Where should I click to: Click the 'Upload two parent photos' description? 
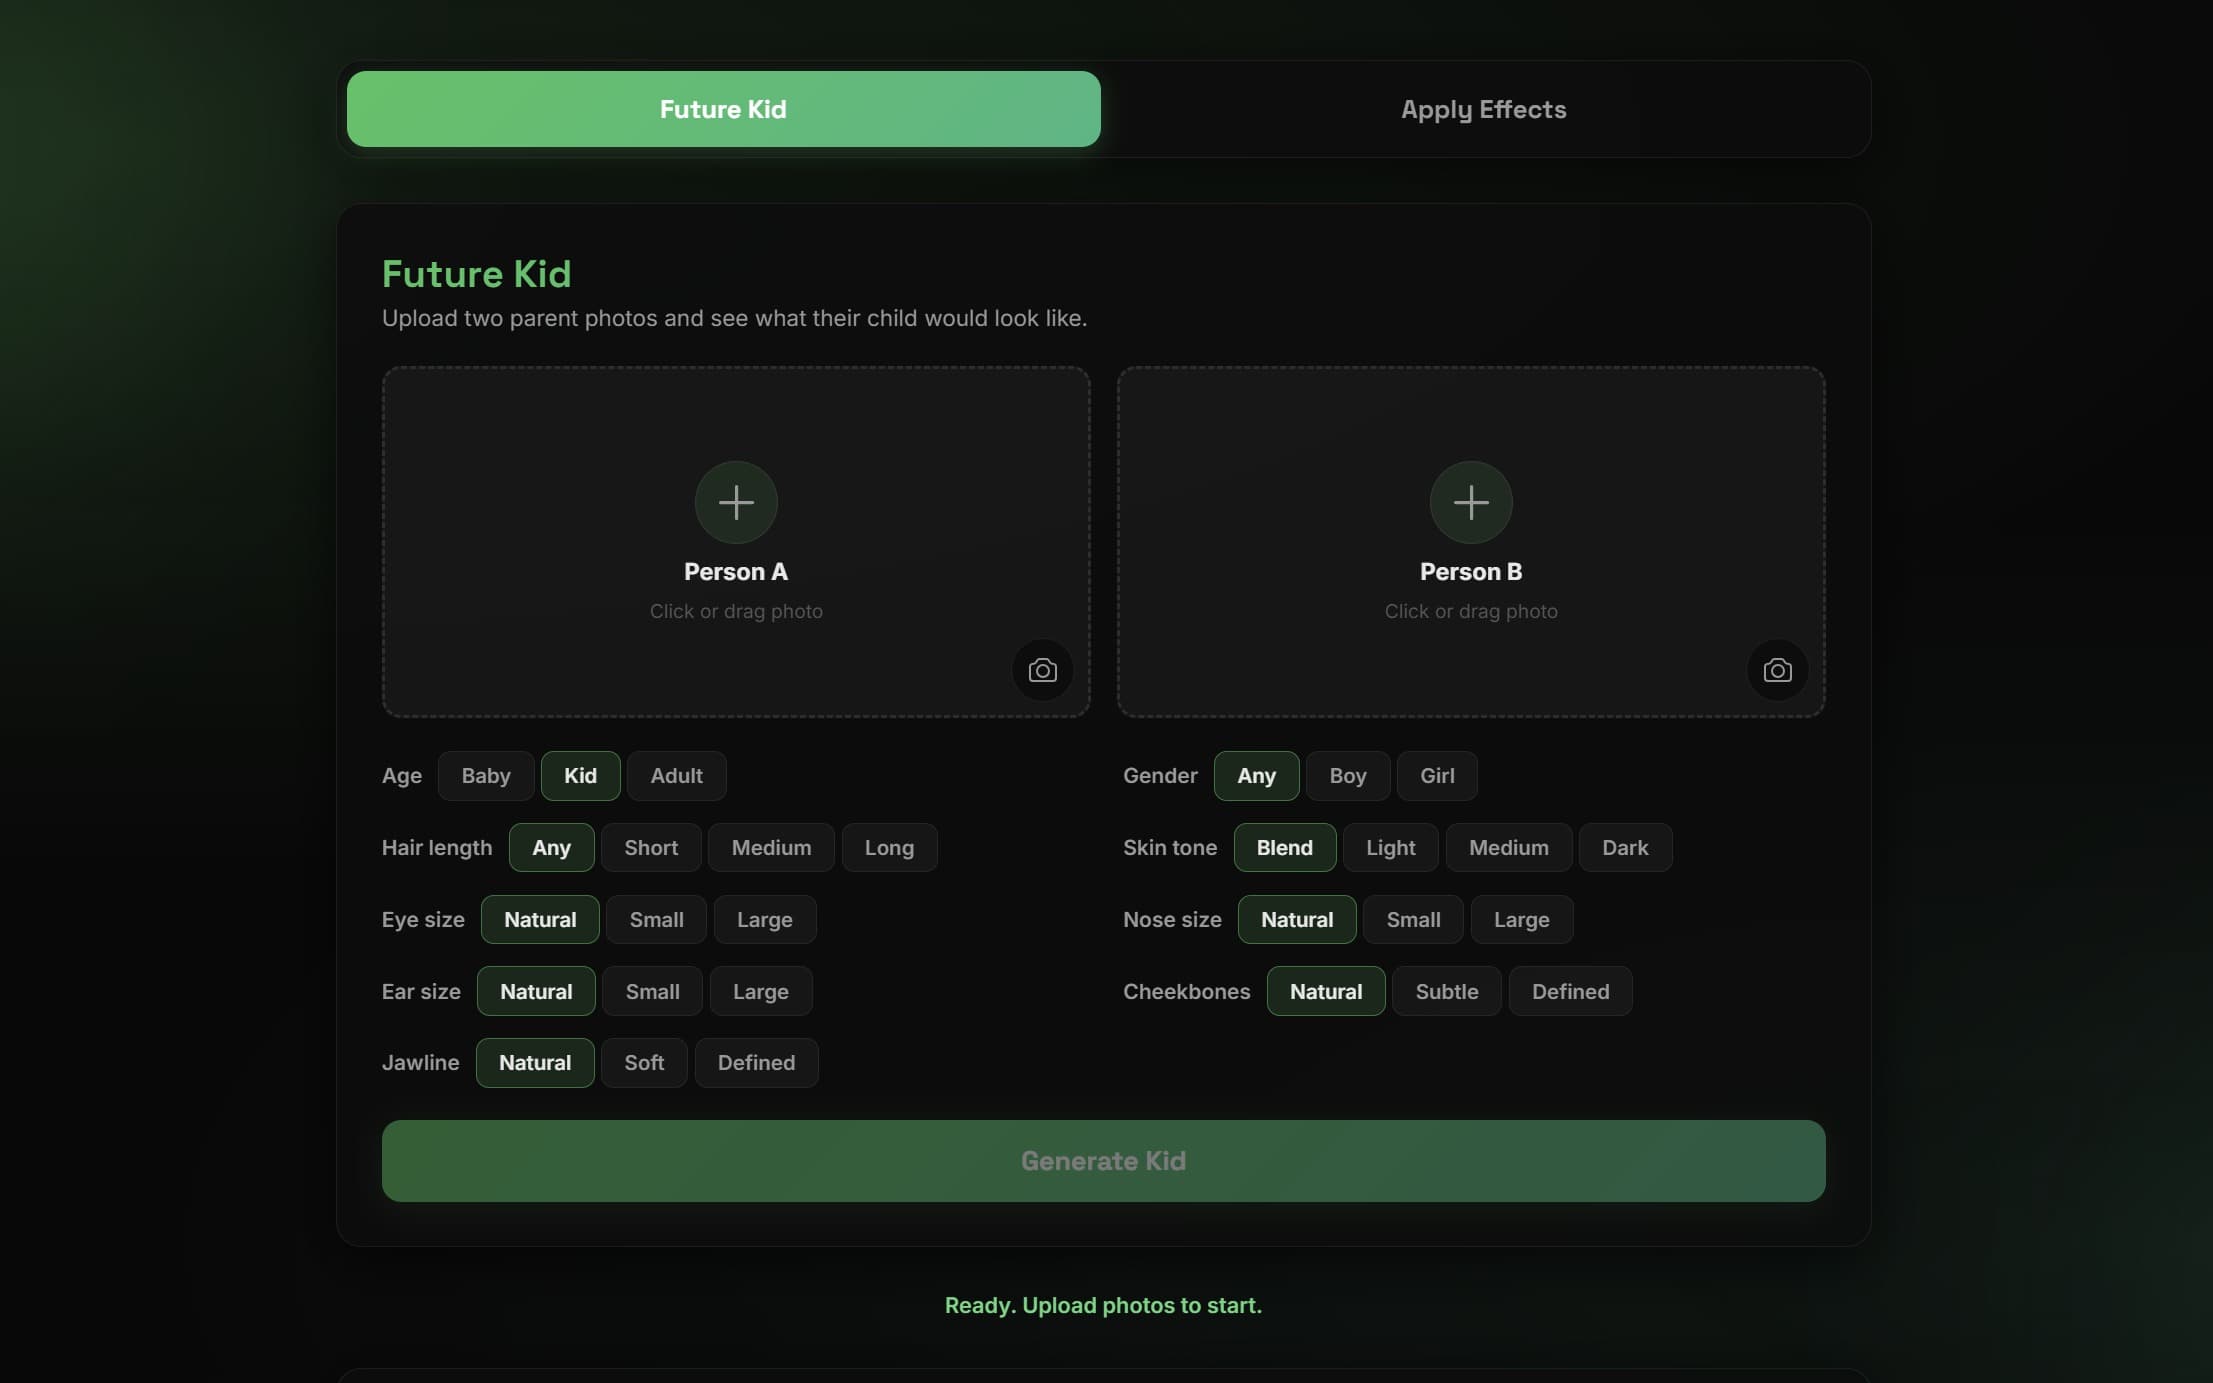pos(734,319)
